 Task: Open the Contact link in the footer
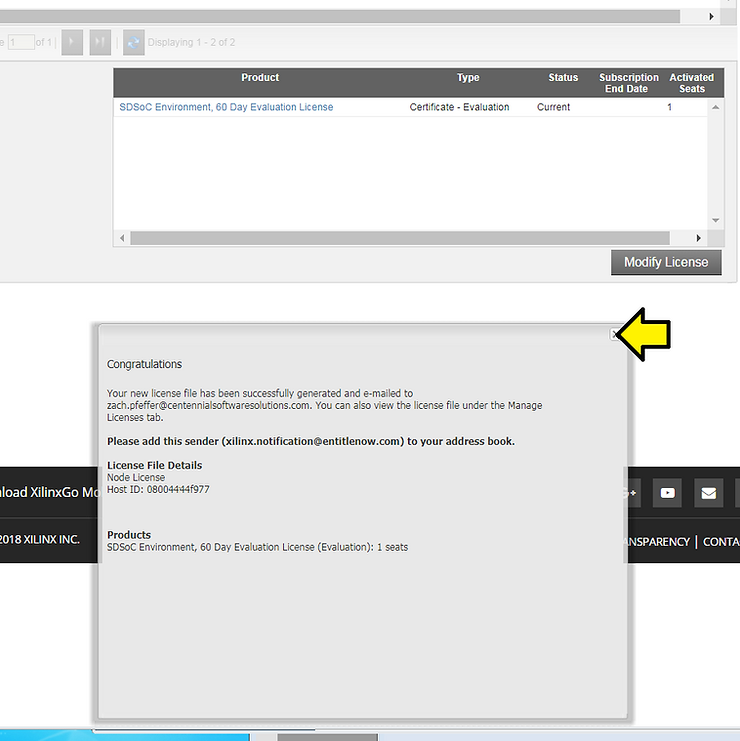(721, 542)
